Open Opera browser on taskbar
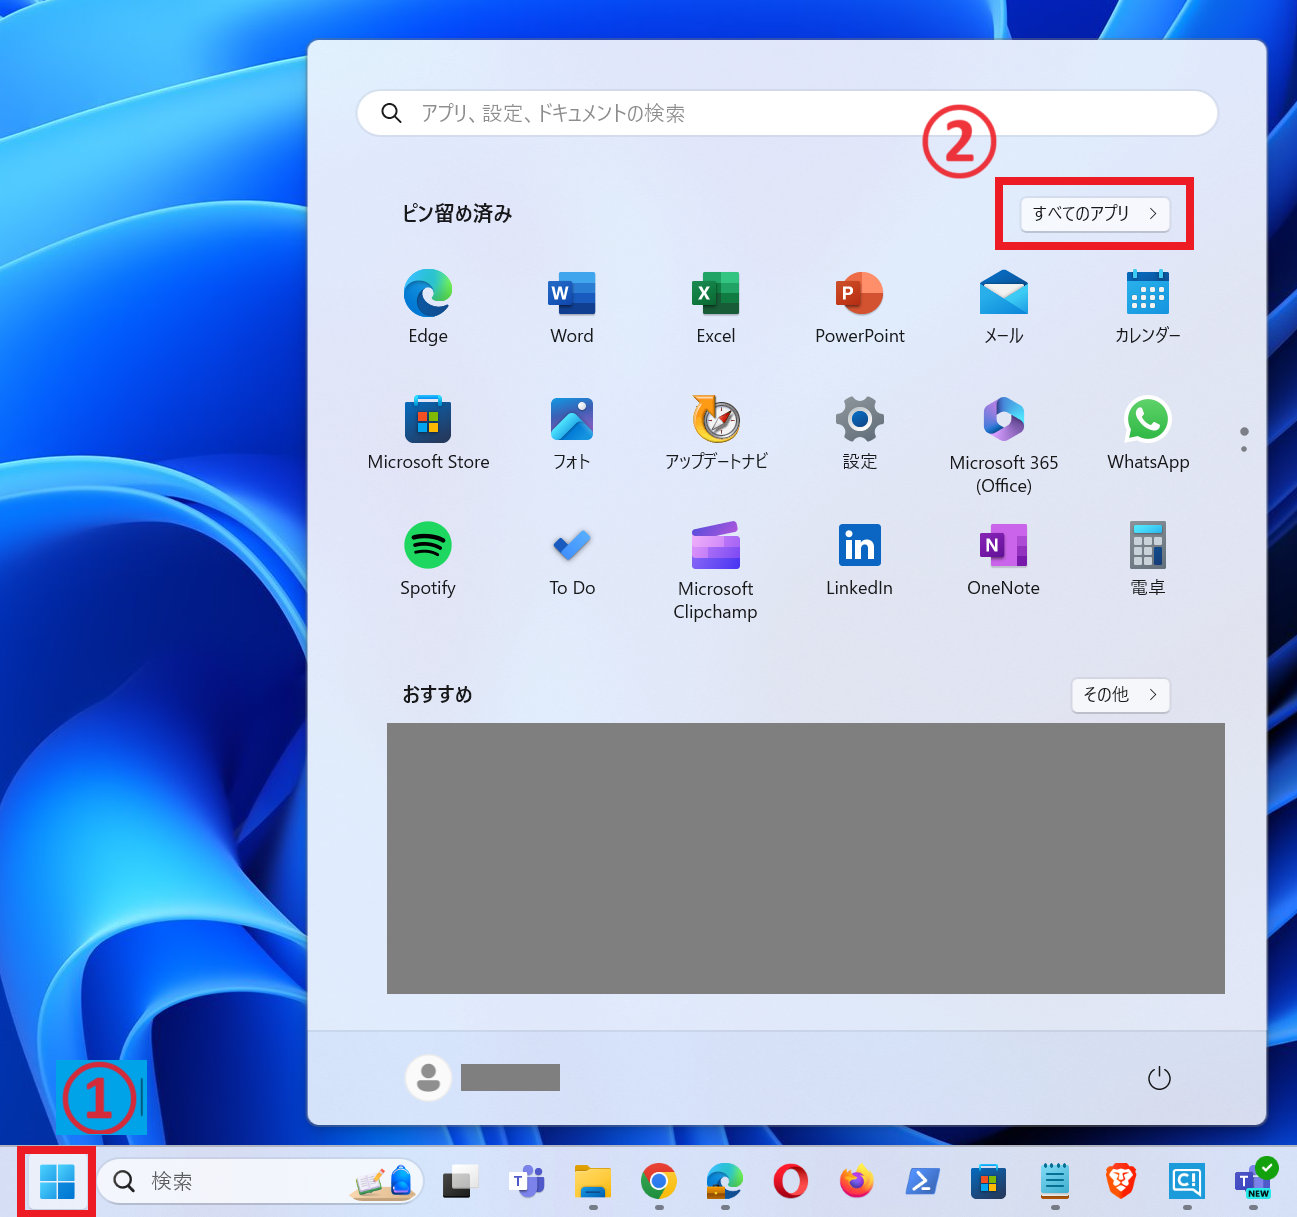Viewport: 1297px width, 1217px height. click(790, 1182)
